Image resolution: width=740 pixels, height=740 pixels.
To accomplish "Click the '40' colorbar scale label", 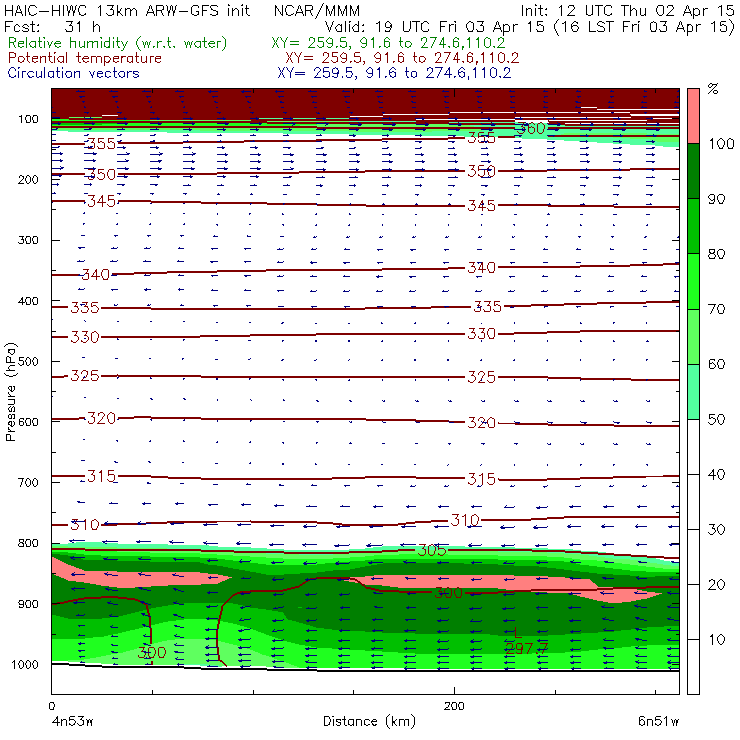I will click(x=716, y=474).
